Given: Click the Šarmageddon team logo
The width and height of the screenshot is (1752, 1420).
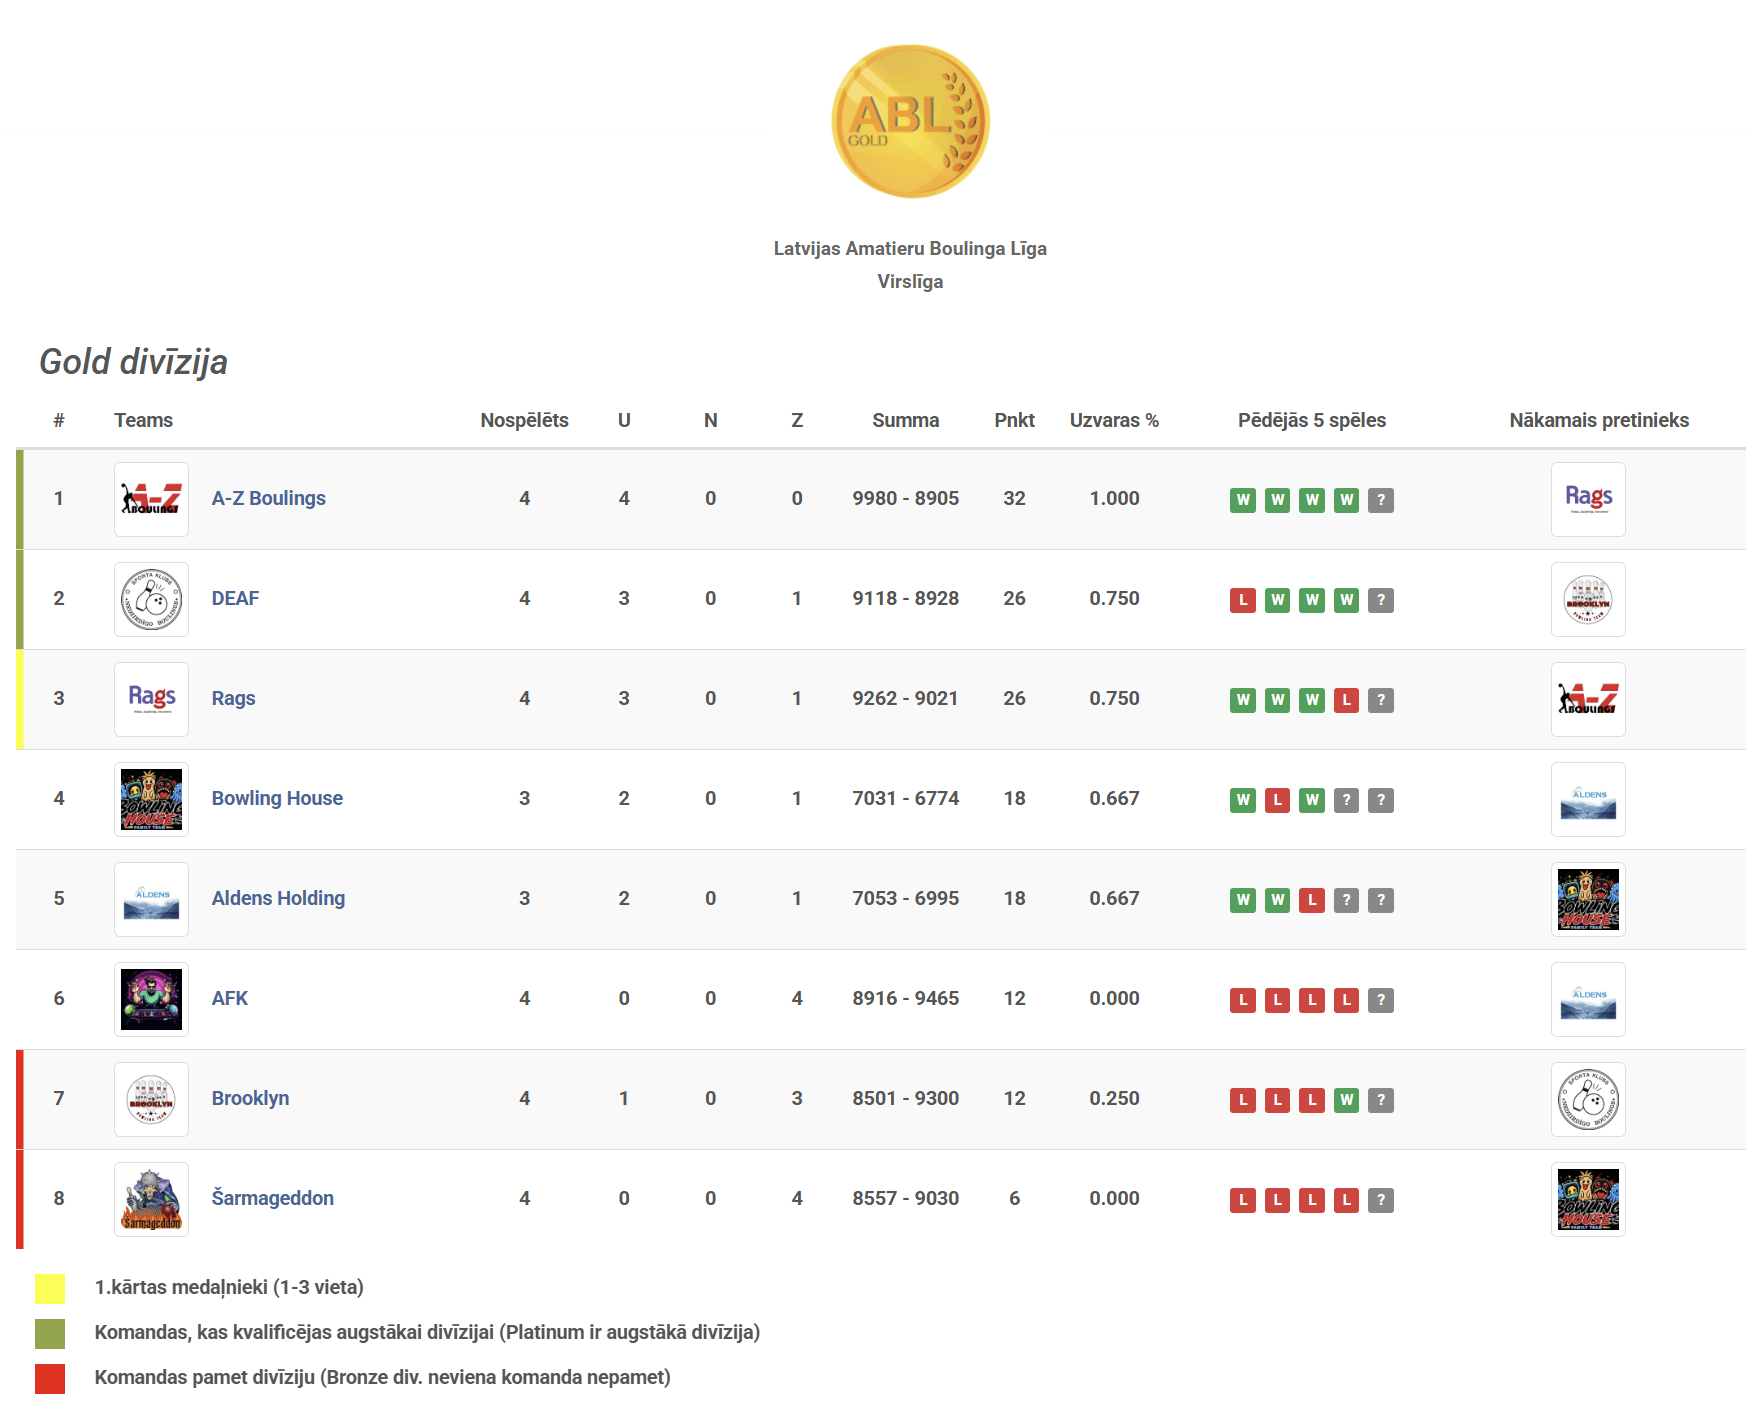Looking at the screenshot, I should [151, 1199].
